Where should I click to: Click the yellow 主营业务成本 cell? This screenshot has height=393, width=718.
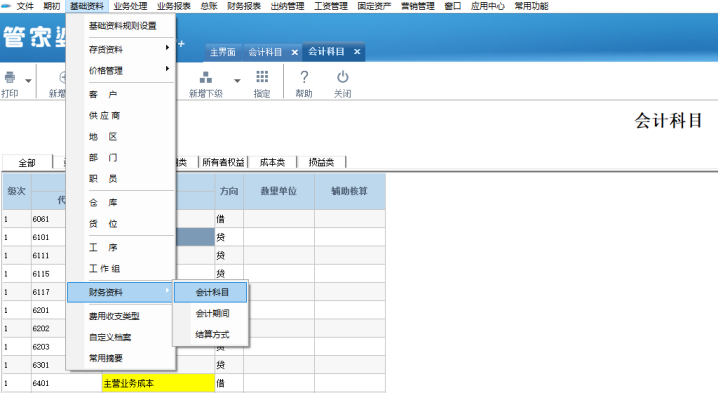tap(158, 383)
